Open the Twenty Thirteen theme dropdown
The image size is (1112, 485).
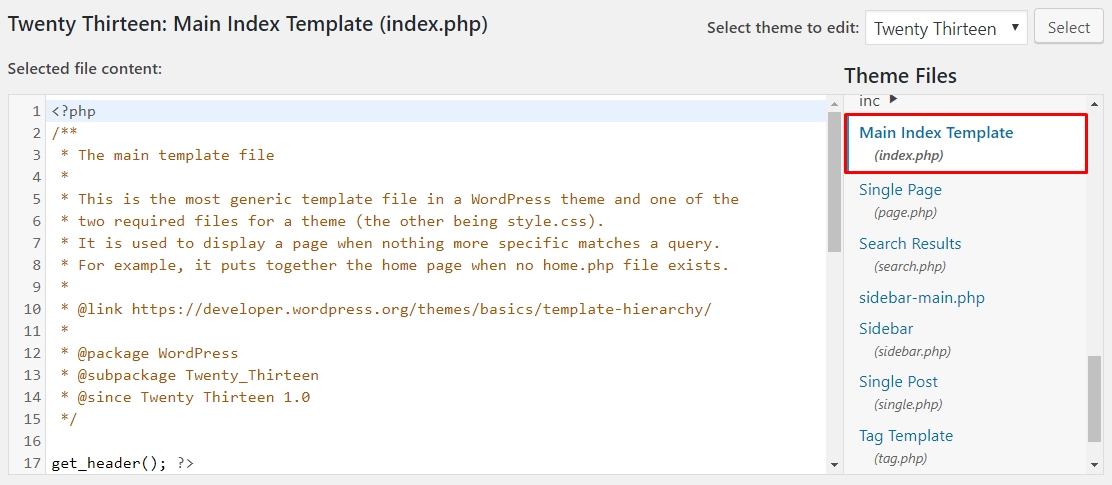(x=945, y=29)
